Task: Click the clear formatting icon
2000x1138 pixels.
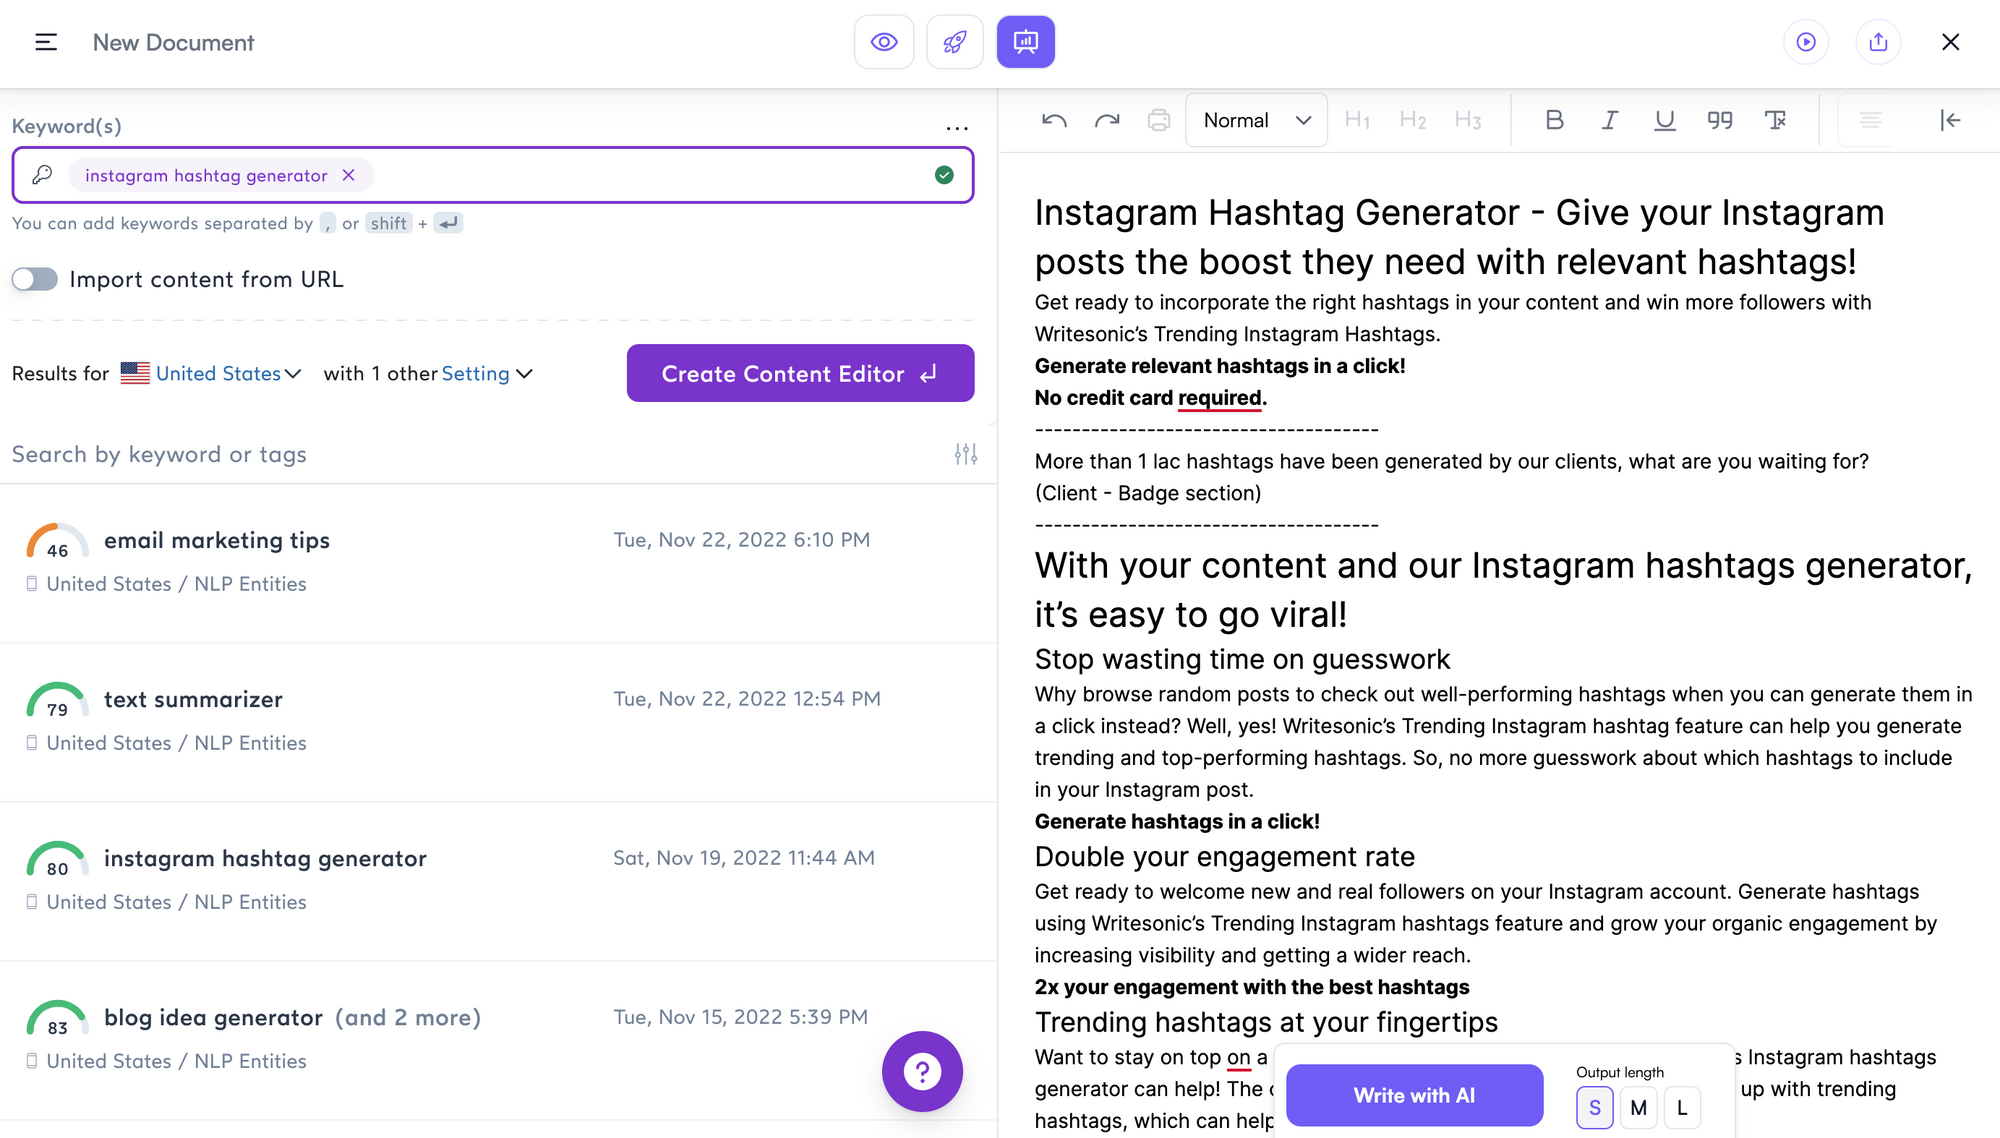Action: [1776, 120]
